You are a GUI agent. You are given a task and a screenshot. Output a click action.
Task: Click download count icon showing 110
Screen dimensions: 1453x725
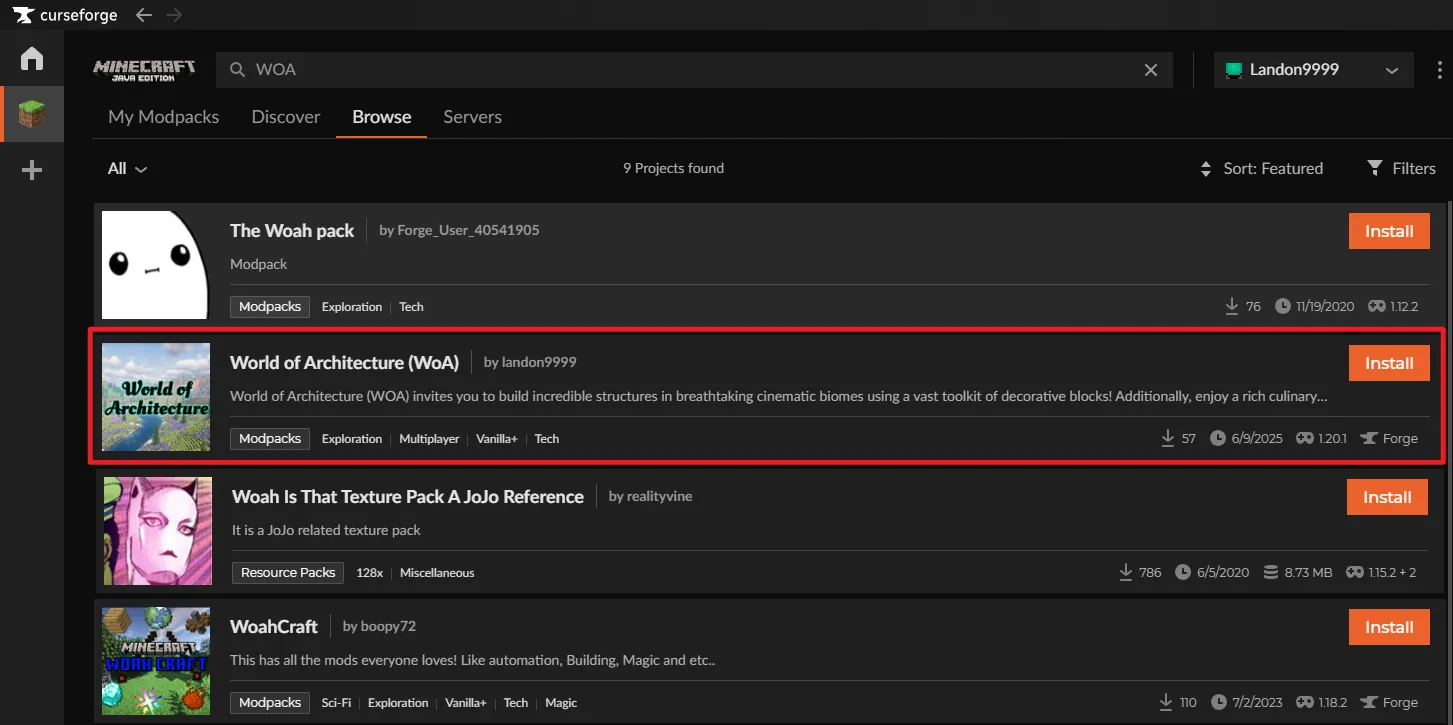click(x=1166, y=702)
